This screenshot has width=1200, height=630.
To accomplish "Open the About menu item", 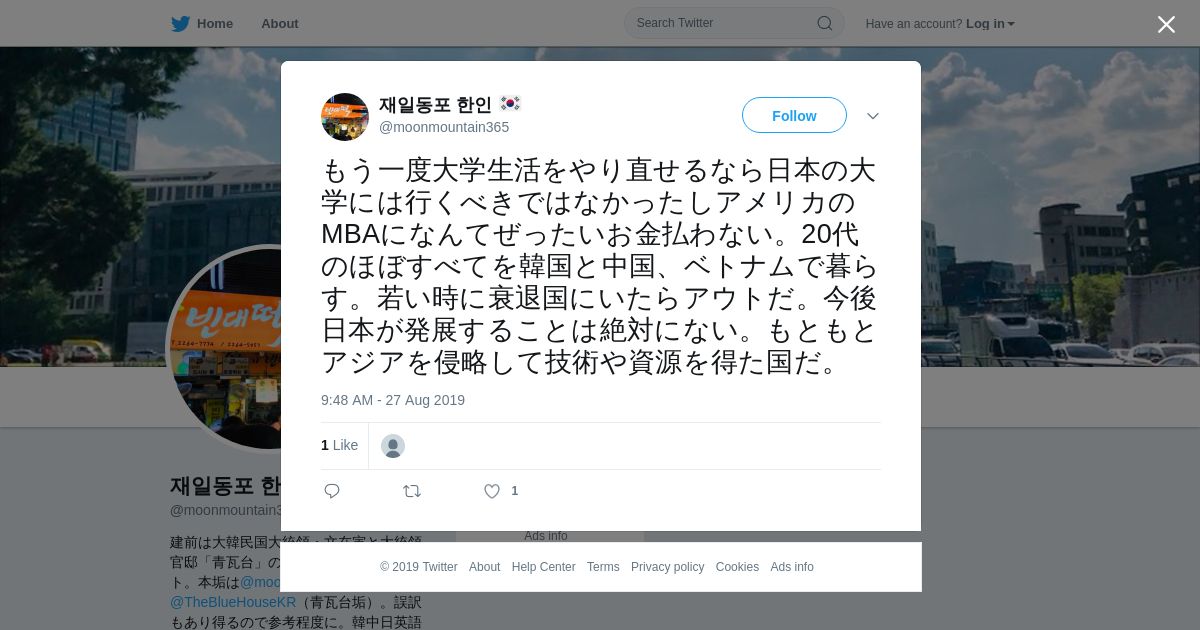I will pyautogui.click(x=280, y=23).
